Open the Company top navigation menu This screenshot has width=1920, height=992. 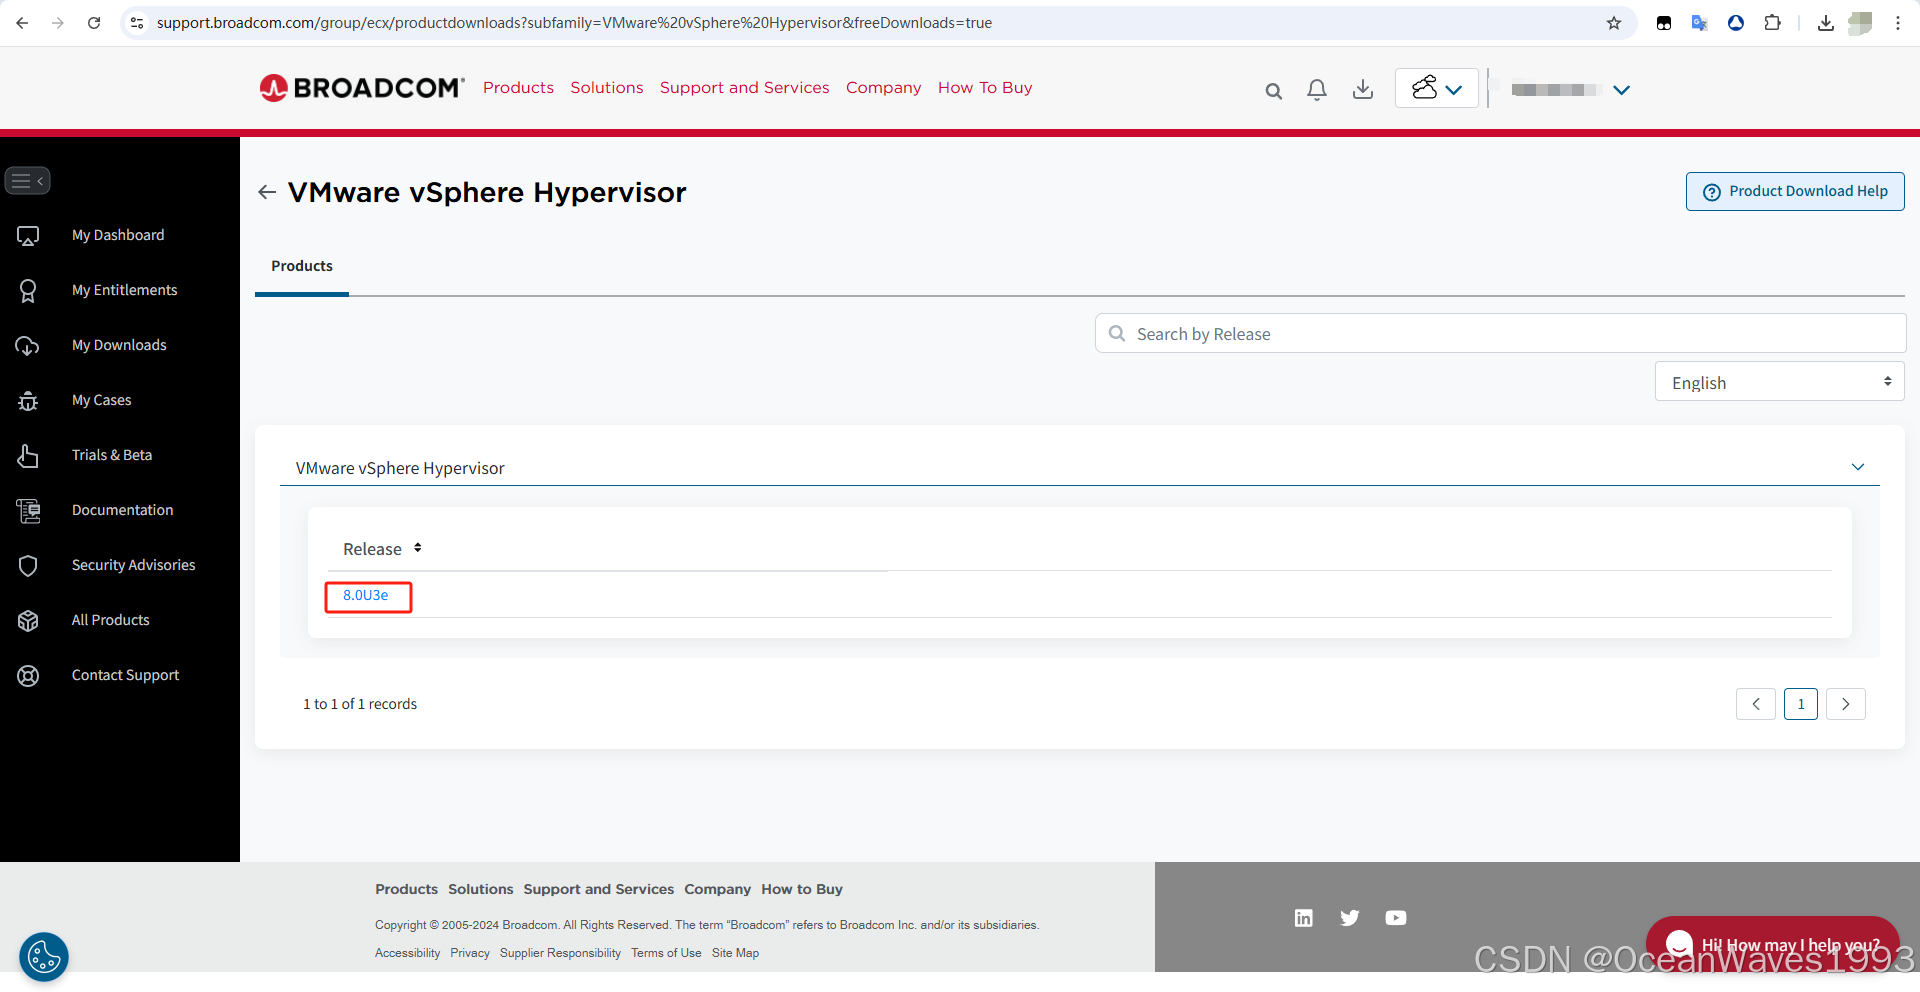click(884, 88)
